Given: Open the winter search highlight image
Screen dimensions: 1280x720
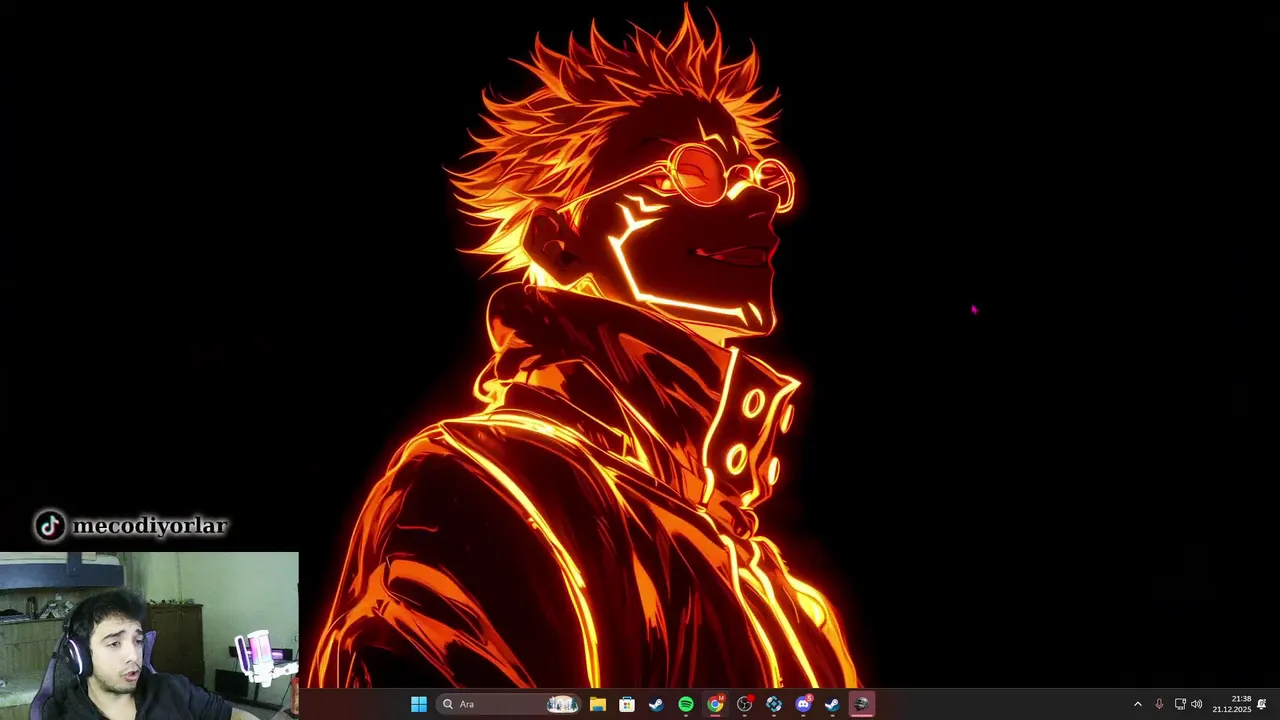Looking at the screenshot, I should [x=562, y=704].
